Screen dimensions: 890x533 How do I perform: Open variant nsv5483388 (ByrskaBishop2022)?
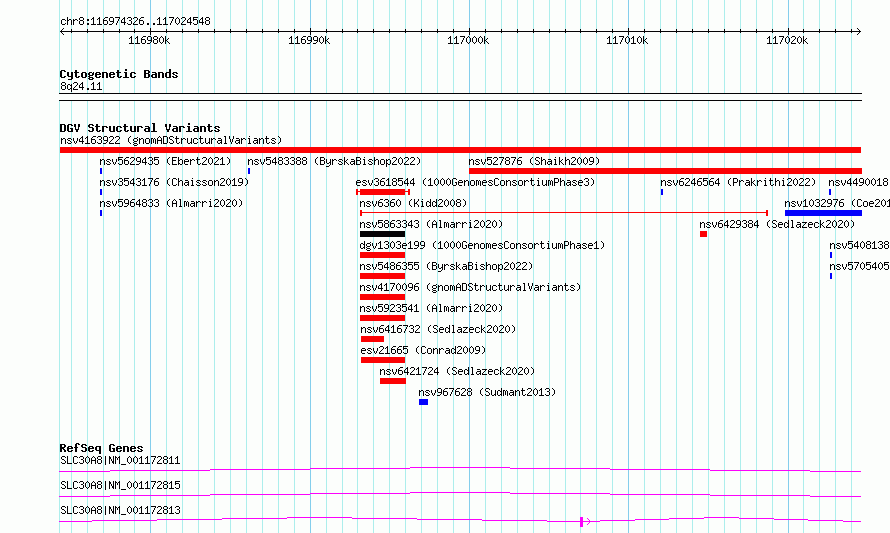point(334,161)
